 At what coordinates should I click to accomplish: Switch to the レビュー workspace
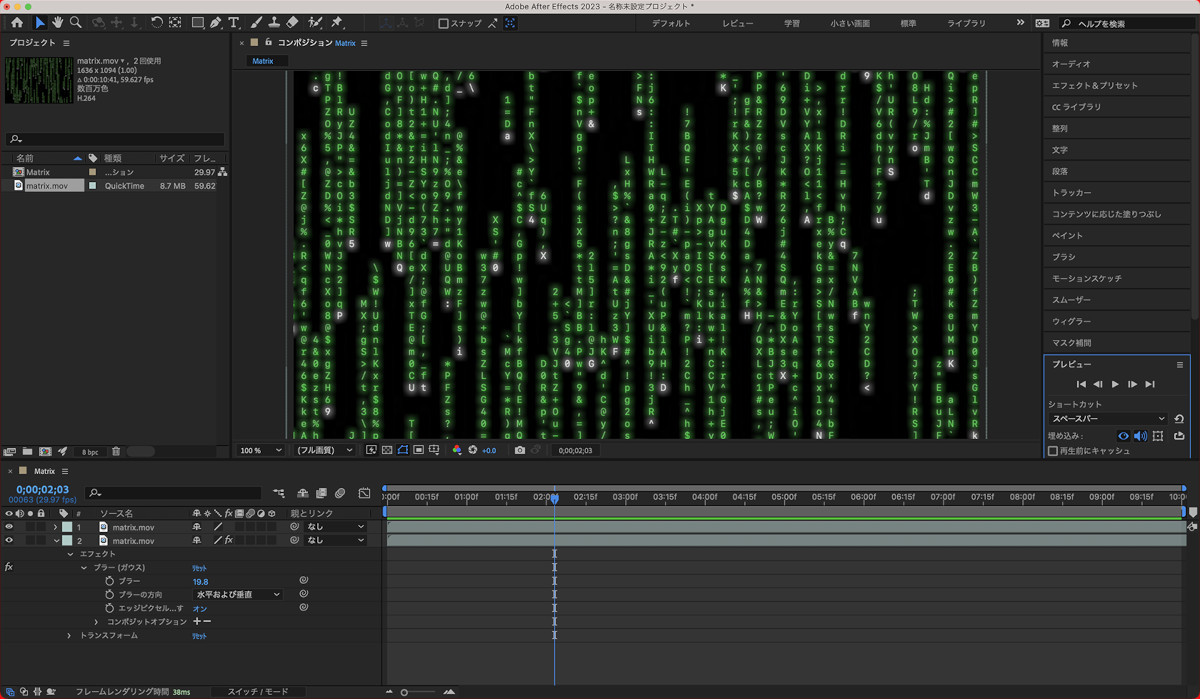(738, 23)
